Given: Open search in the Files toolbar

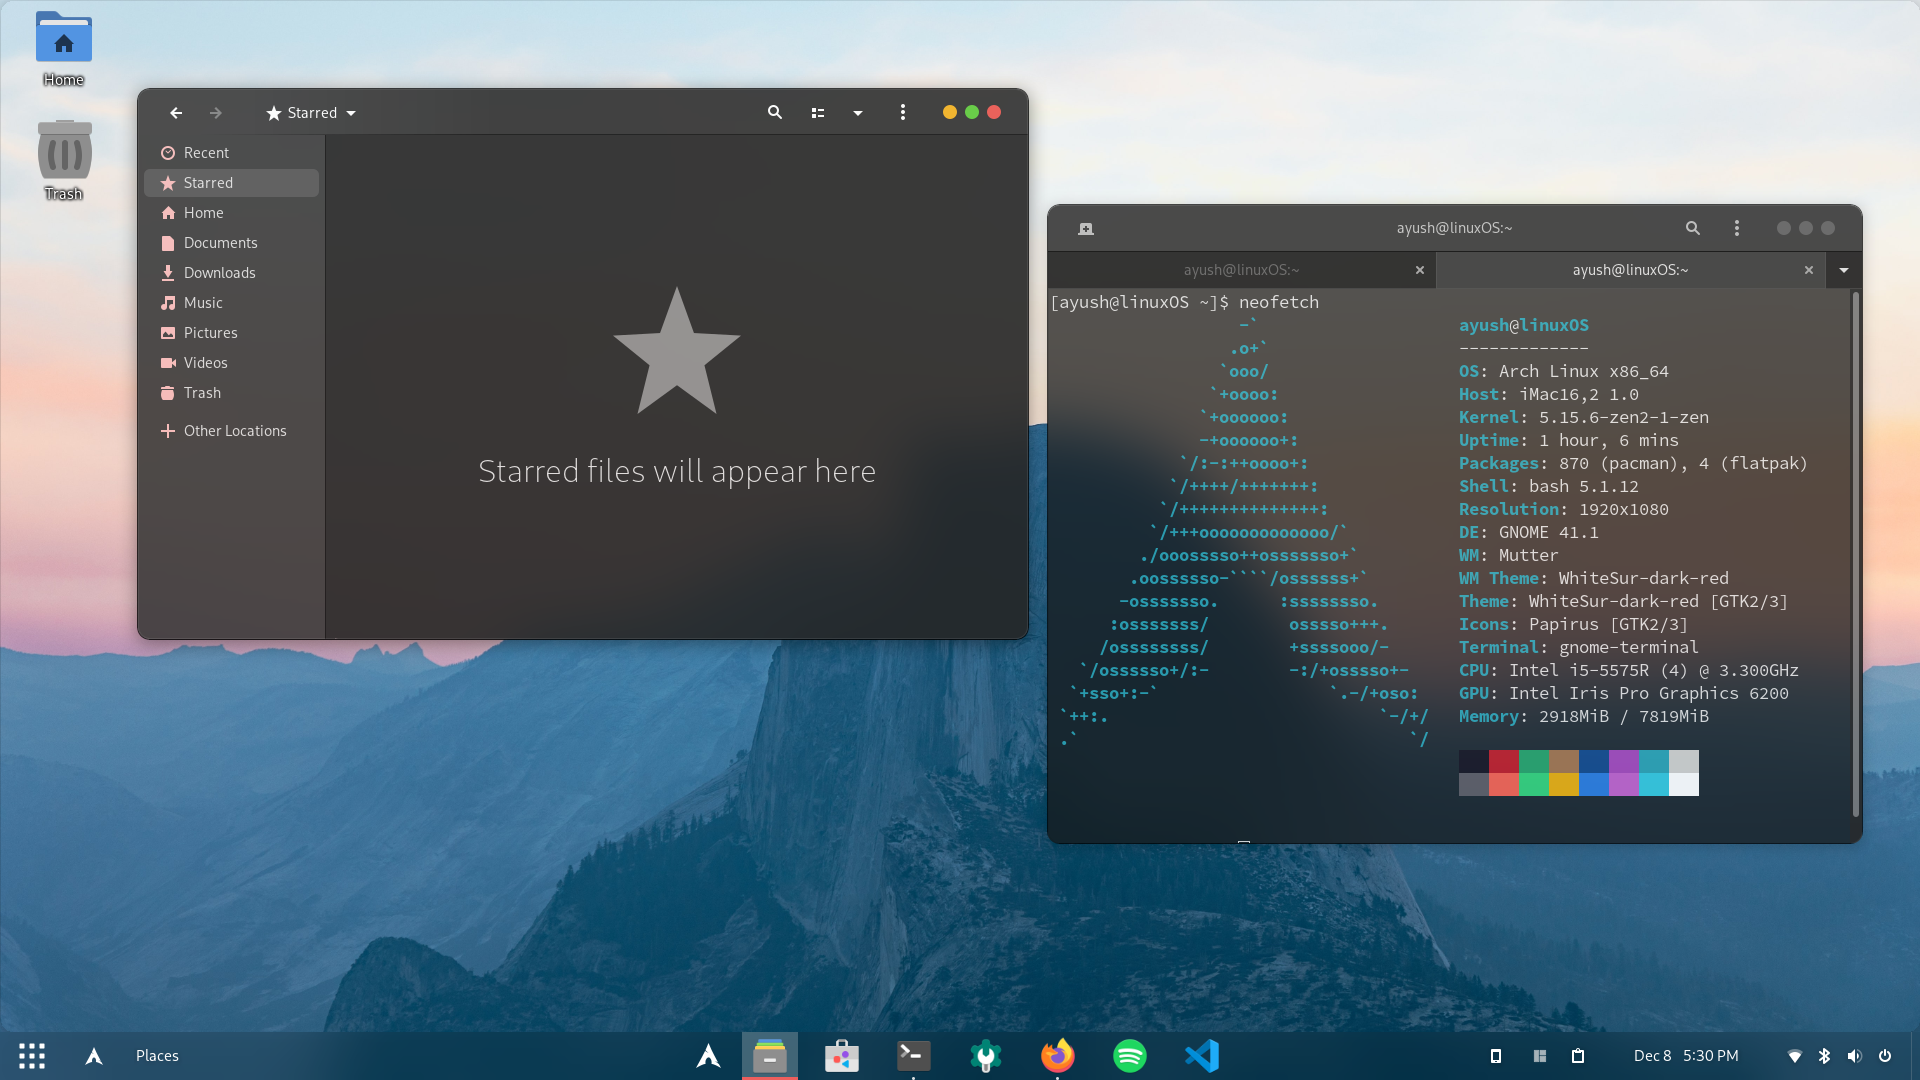Looking at the screenshot, I should point(775,112).
